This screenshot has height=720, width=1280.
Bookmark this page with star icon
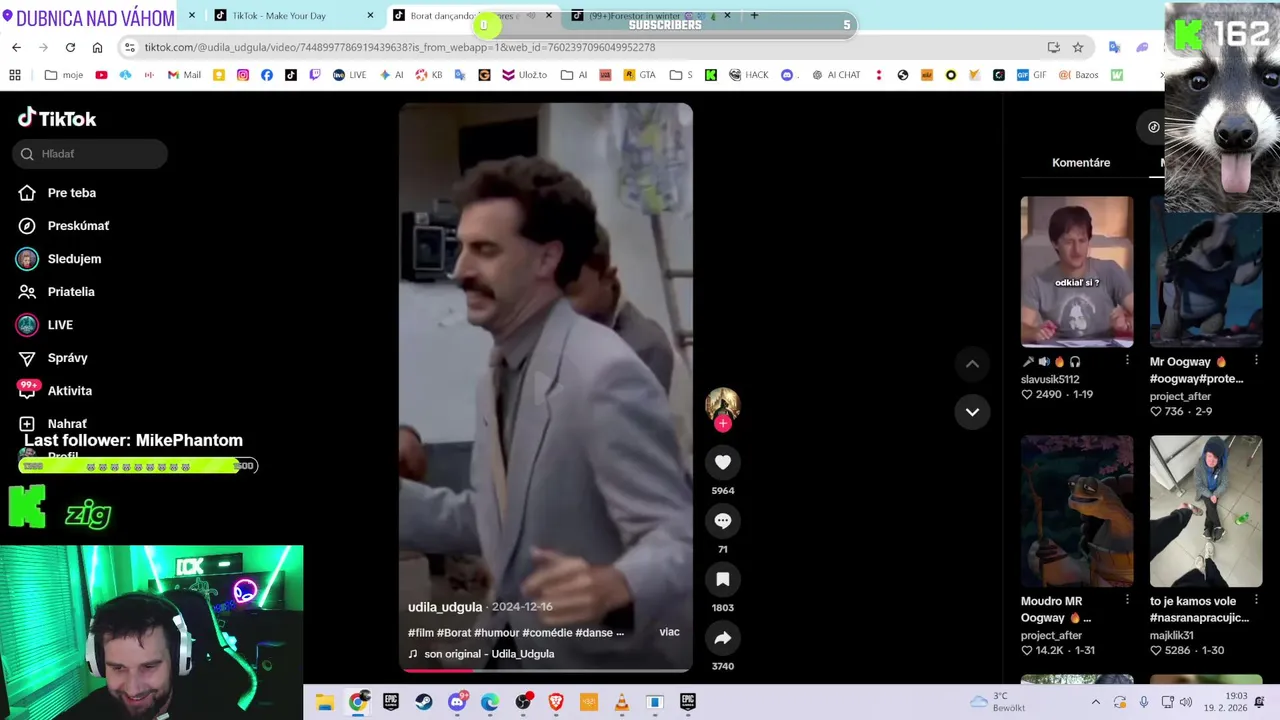[x=1078, y=47]
